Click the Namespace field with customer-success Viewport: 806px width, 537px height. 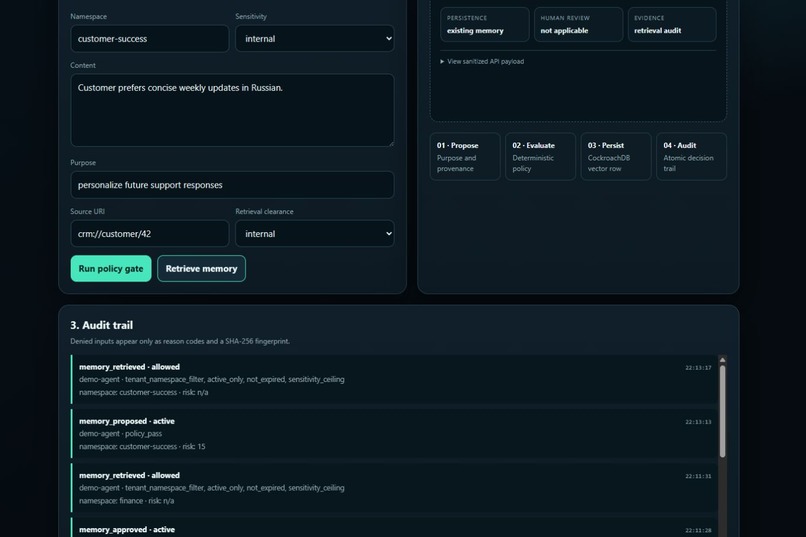(150, 39)
